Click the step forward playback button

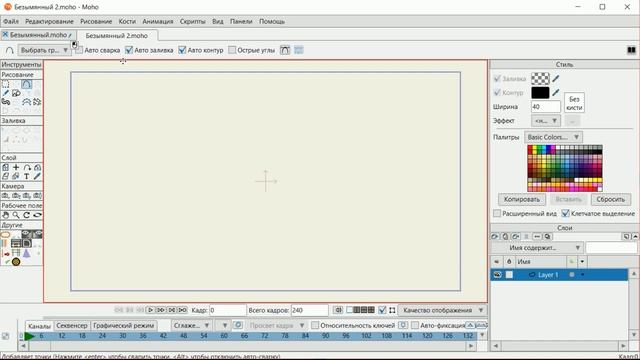161,310
